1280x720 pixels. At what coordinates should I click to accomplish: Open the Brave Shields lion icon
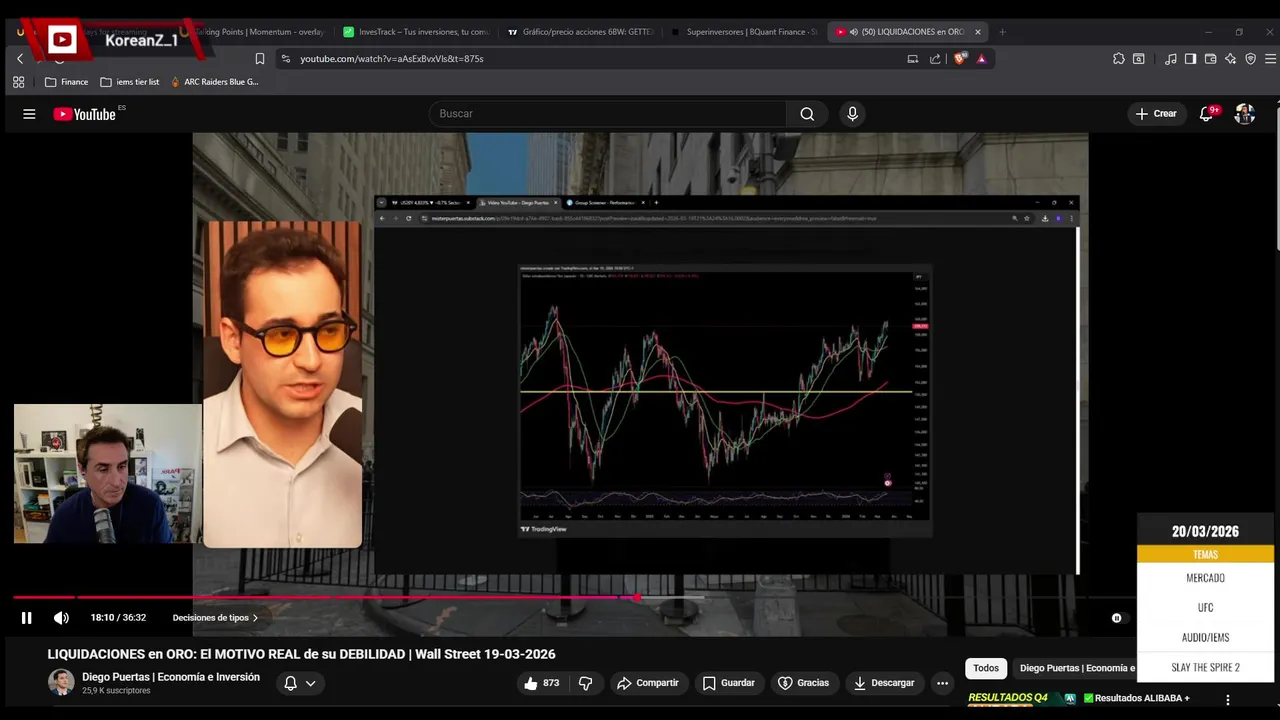click(960, 59)
